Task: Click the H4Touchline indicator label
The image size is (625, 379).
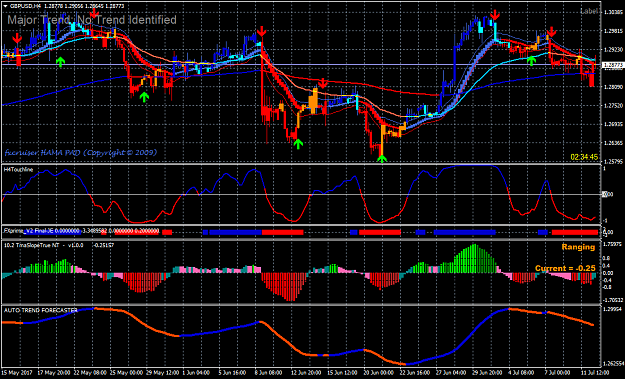Action: point(19,170)
